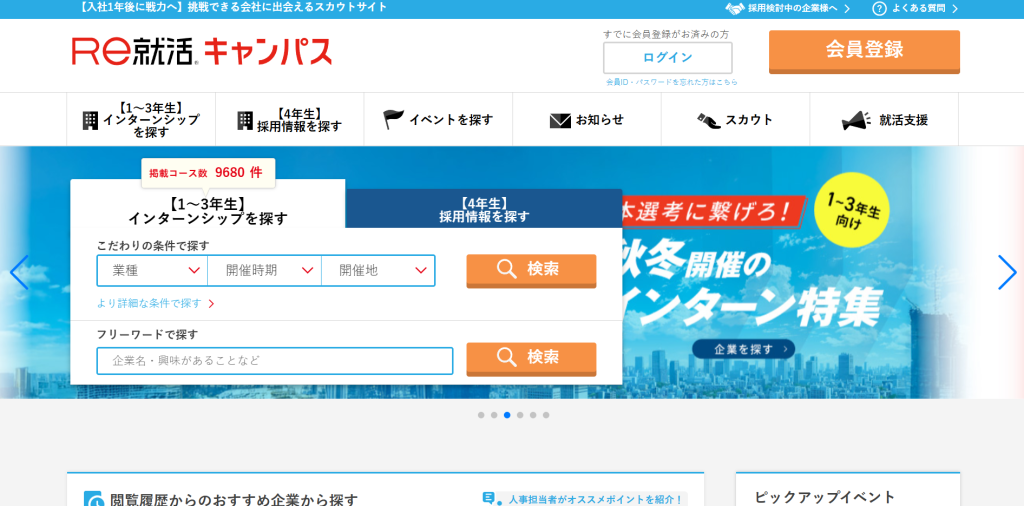Screen dimensions: 1024x506
Task: Advance to next banner with right arrow
Action: pyautogui.click(x=1007, y=272)
